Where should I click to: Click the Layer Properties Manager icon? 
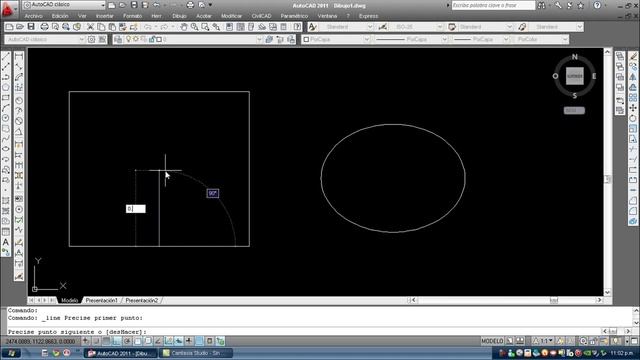[118, 40]
